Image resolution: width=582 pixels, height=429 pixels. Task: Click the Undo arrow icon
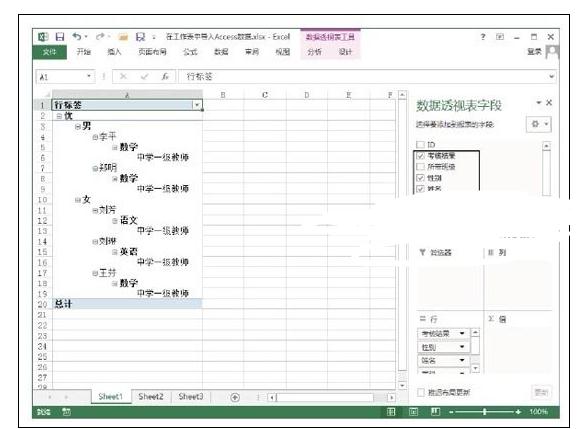[x=77, y=36]
